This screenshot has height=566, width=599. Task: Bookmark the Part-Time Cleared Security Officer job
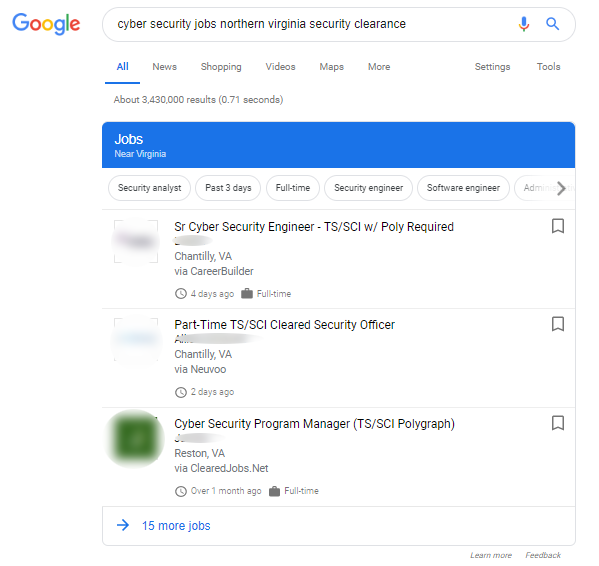(558, 324)
